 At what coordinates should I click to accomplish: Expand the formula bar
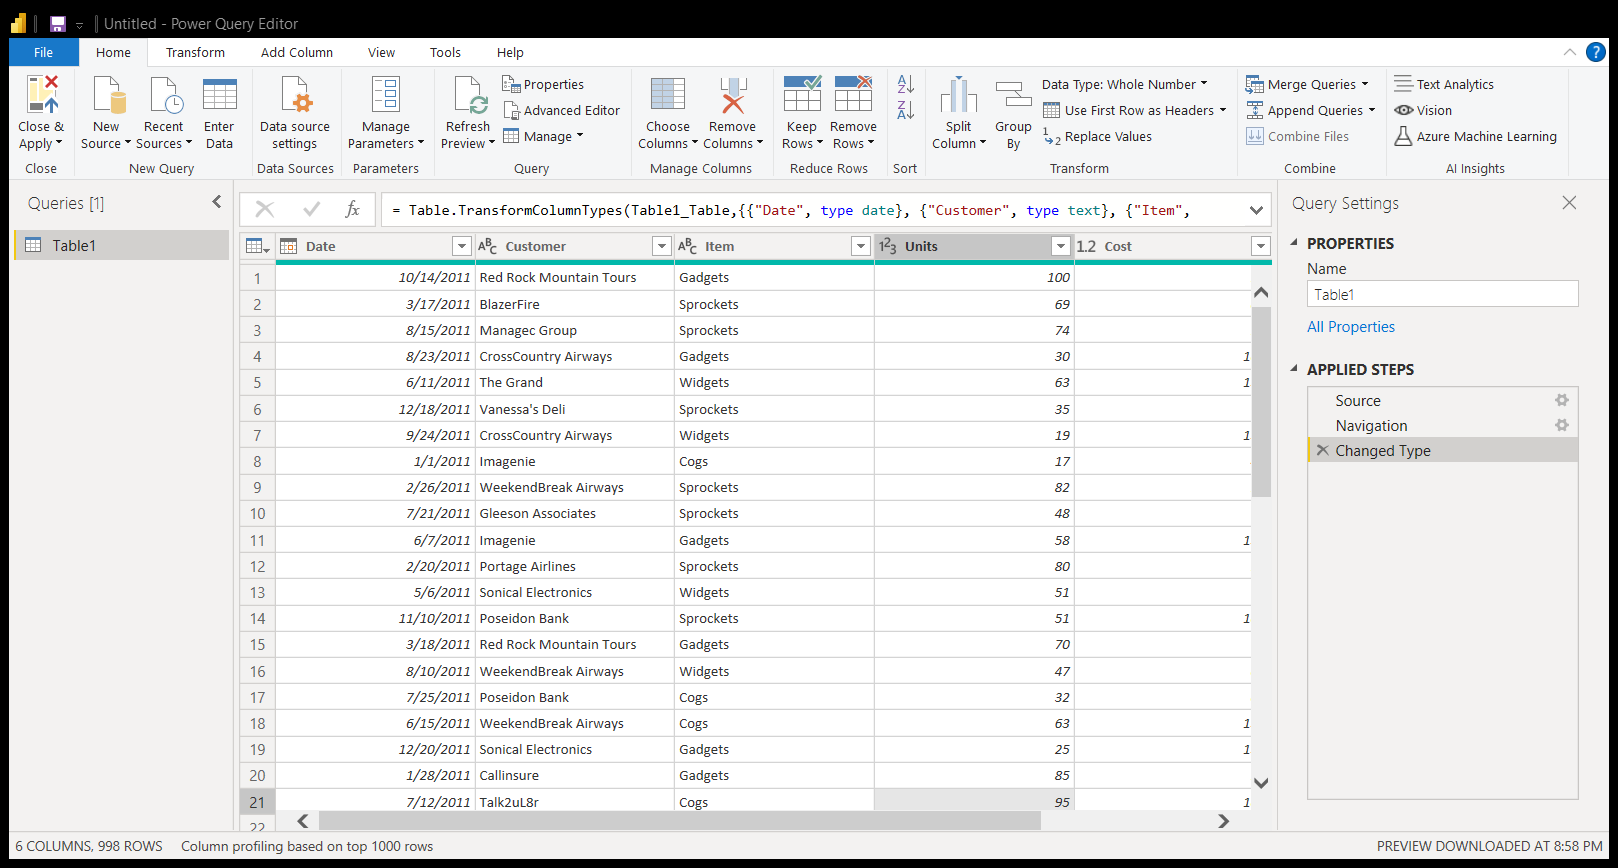click(x=1256, y=210)
